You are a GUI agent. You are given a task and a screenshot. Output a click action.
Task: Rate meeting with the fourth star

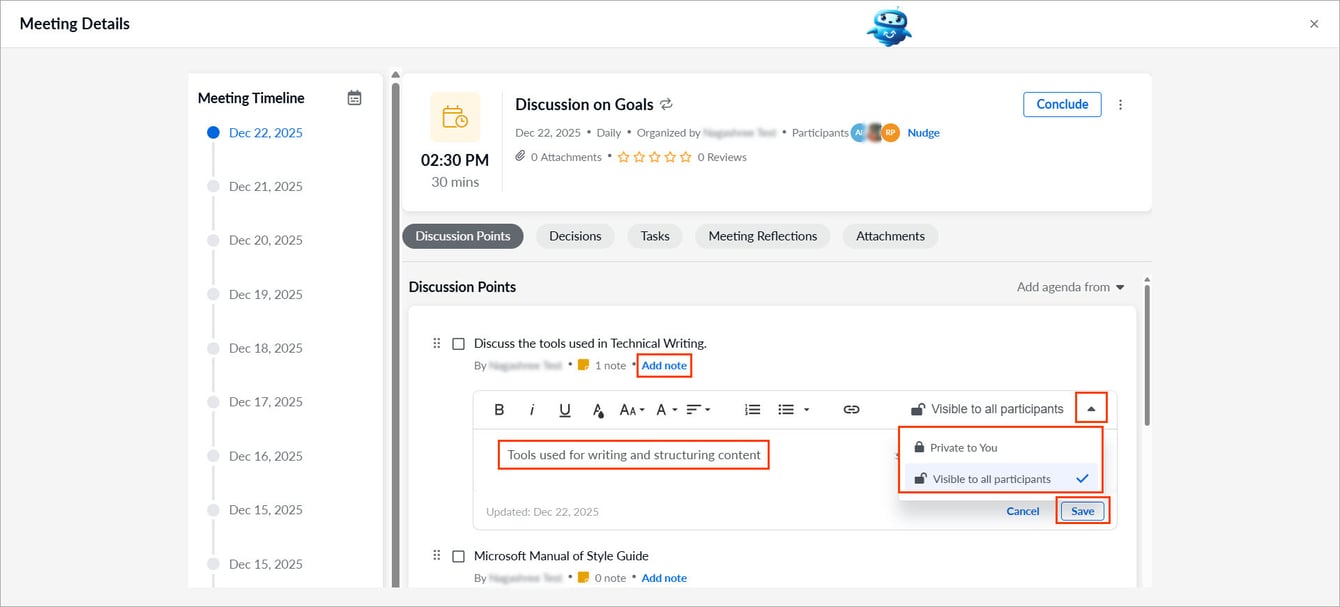pos(670,157)
